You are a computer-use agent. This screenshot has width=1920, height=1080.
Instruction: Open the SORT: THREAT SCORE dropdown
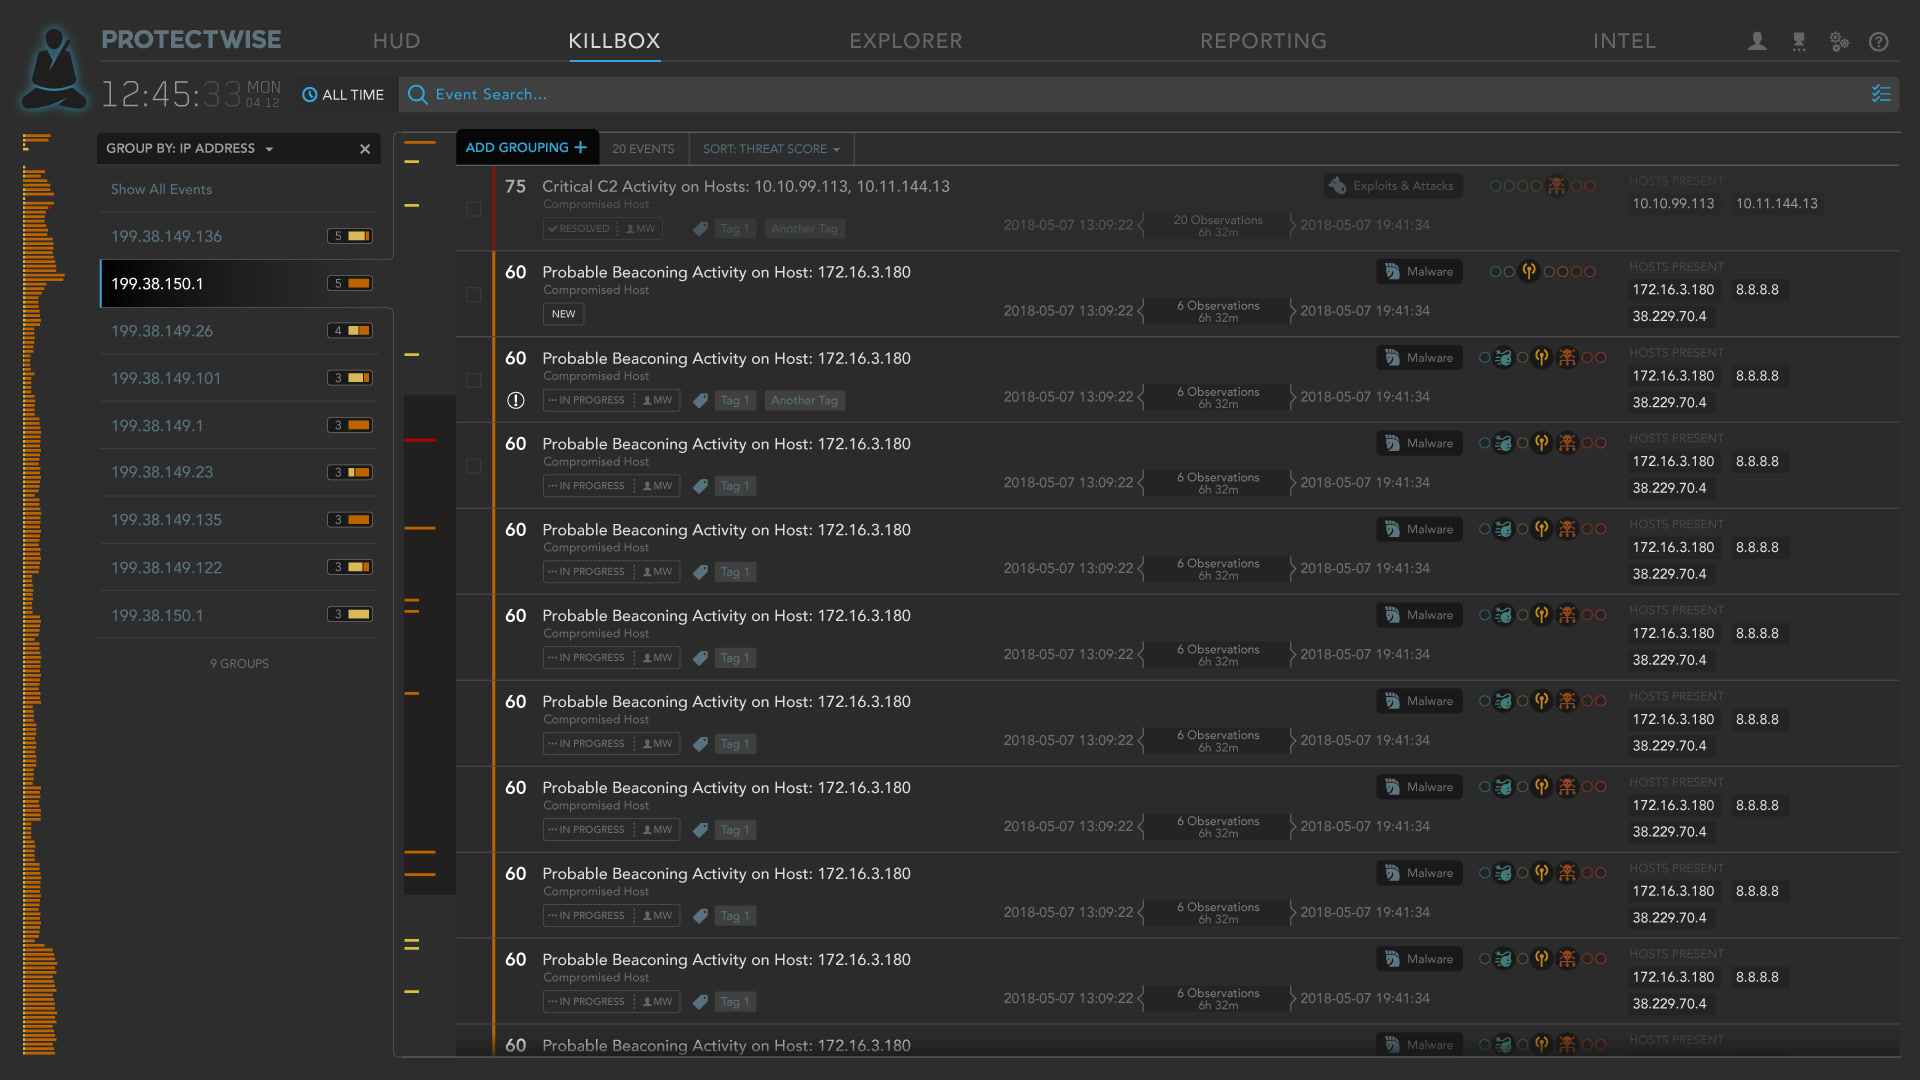tap(771, 149)
